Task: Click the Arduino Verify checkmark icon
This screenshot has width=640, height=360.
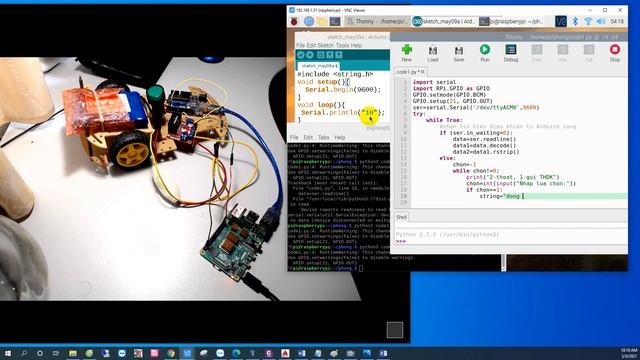Action: 301,55
